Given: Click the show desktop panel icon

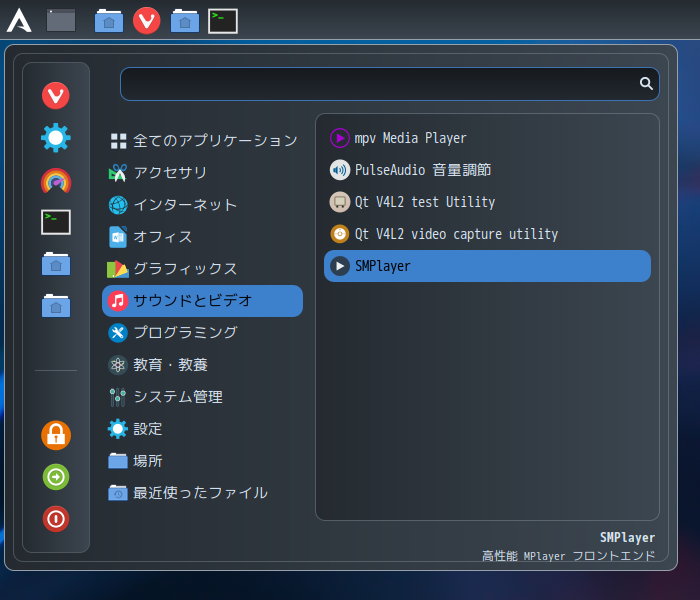Looking at the screenshot, I should point(61,21).
